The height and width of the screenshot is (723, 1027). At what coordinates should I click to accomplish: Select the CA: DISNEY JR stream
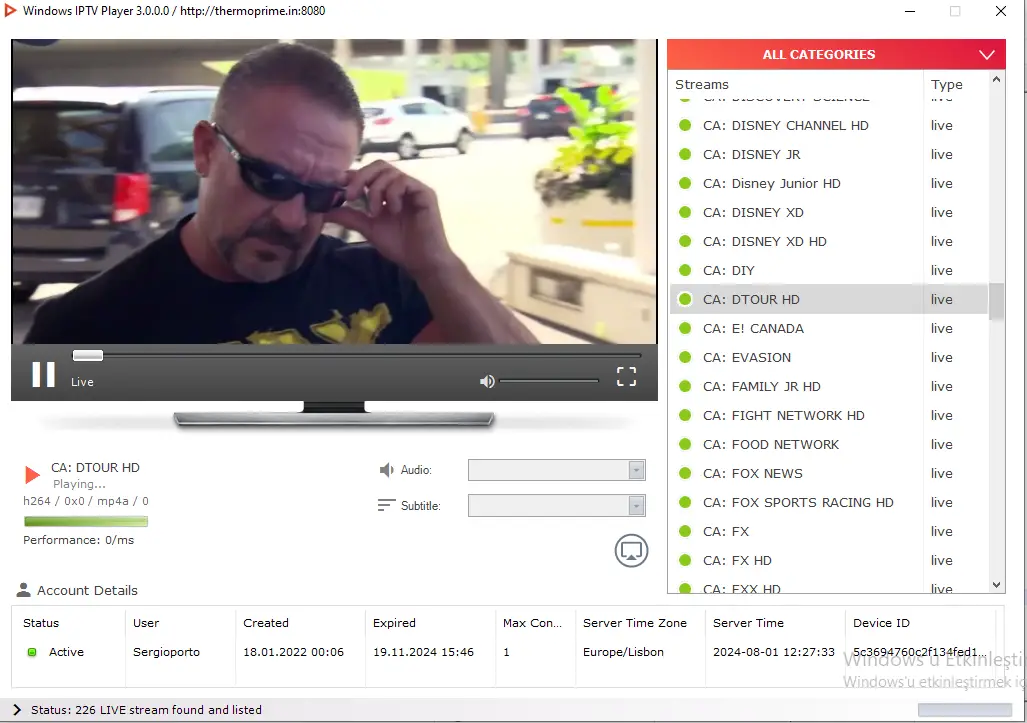click(829, 154)
